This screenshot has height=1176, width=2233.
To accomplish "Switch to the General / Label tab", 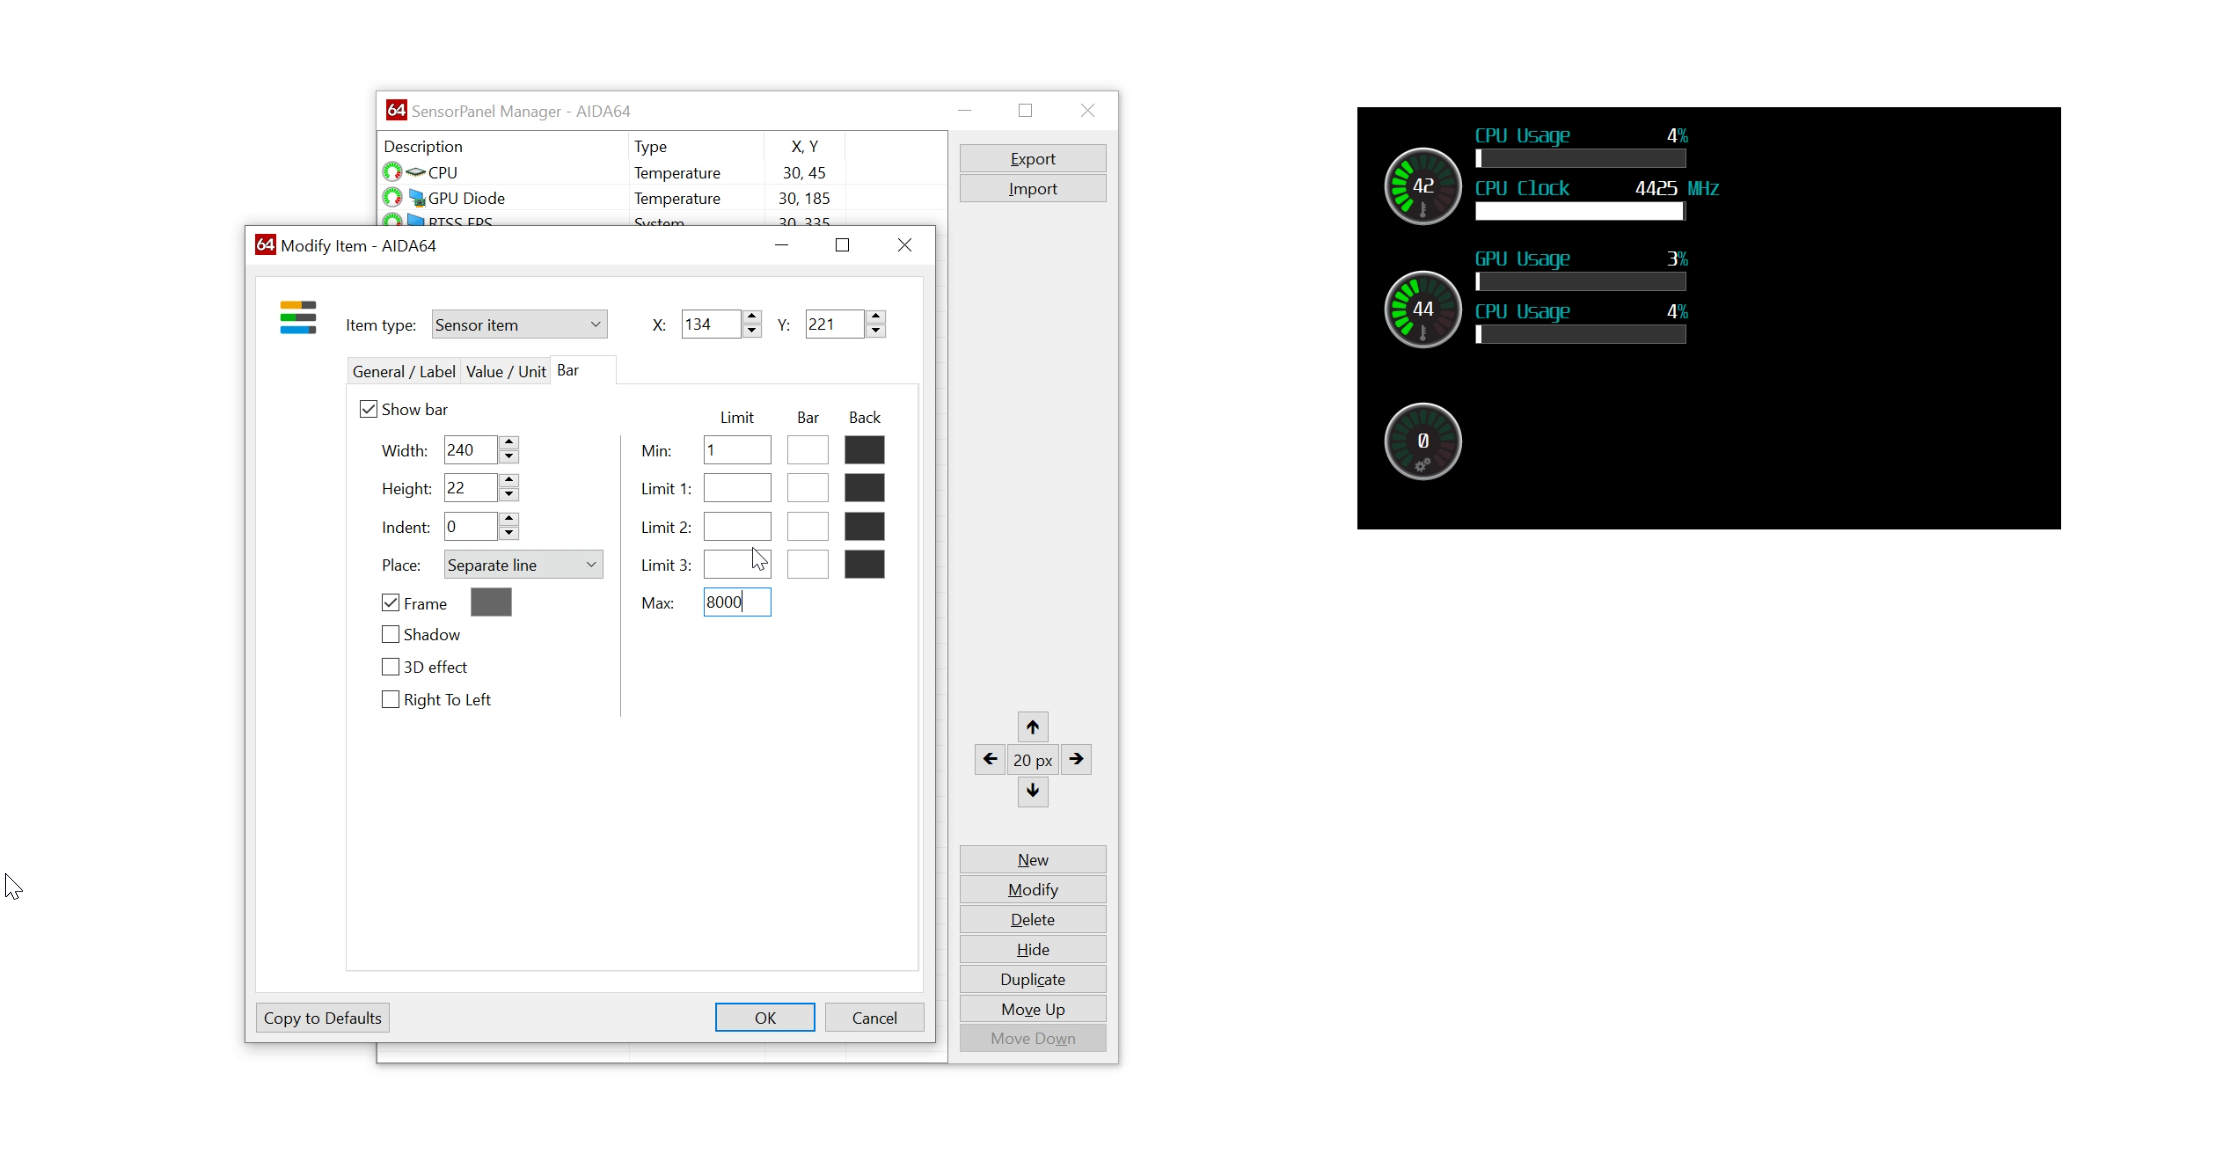I will 404,371.
